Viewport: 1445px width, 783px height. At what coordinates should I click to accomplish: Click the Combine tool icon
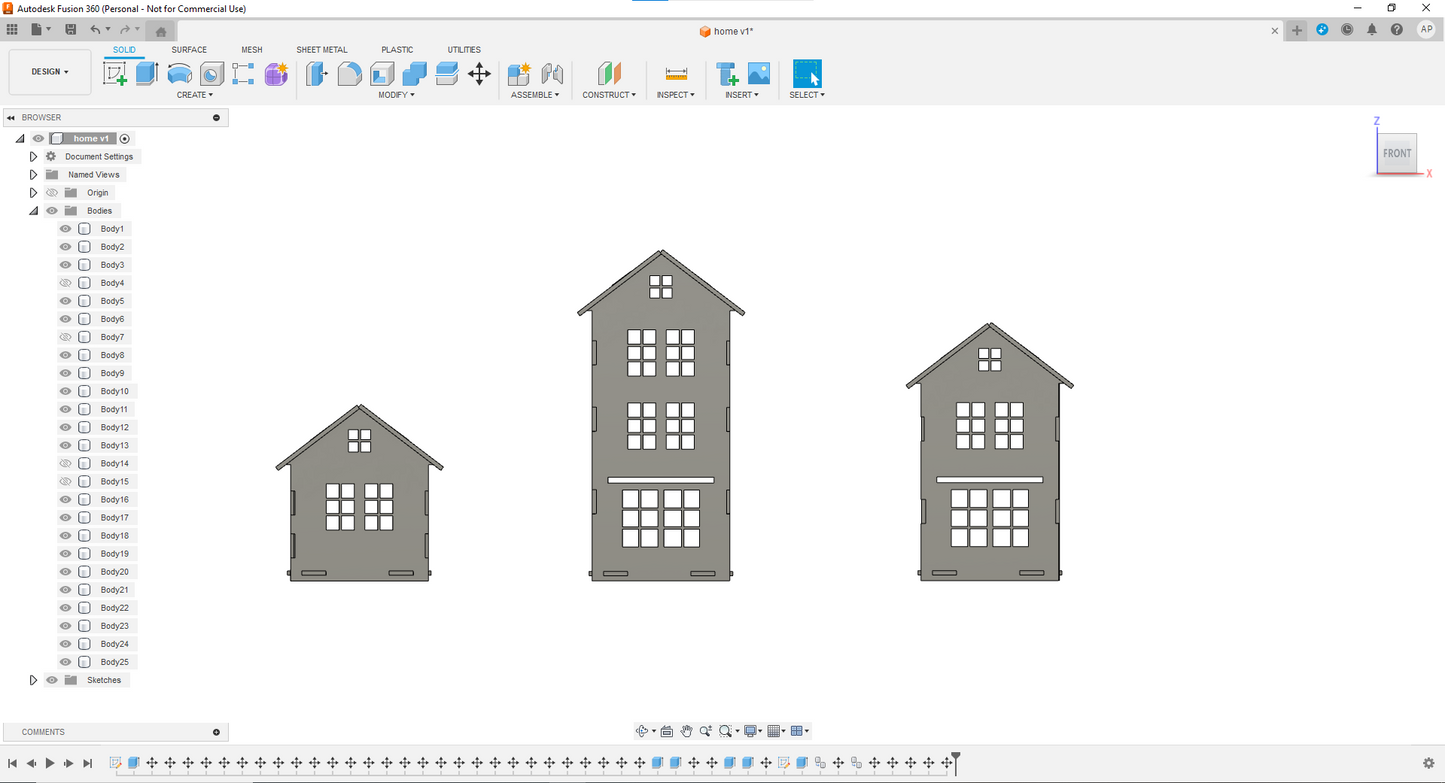click(x=414, y=73)
